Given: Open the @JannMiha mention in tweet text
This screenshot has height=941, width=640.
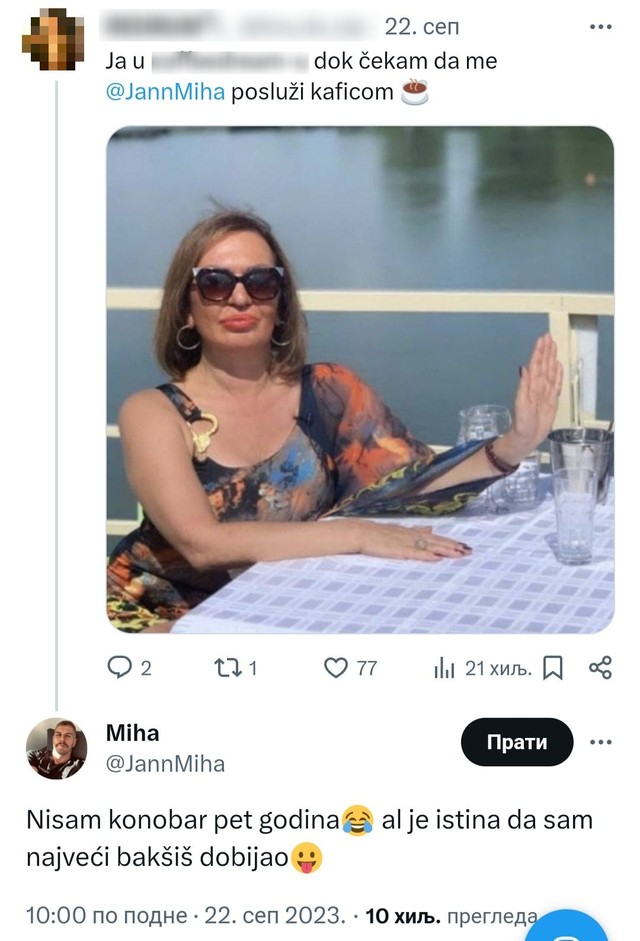Looking at the screenshot, I should point(166,93).
